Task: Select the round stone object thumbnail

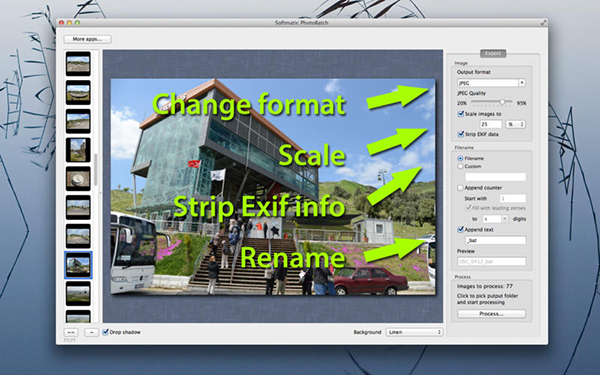Action: (78, 179)
